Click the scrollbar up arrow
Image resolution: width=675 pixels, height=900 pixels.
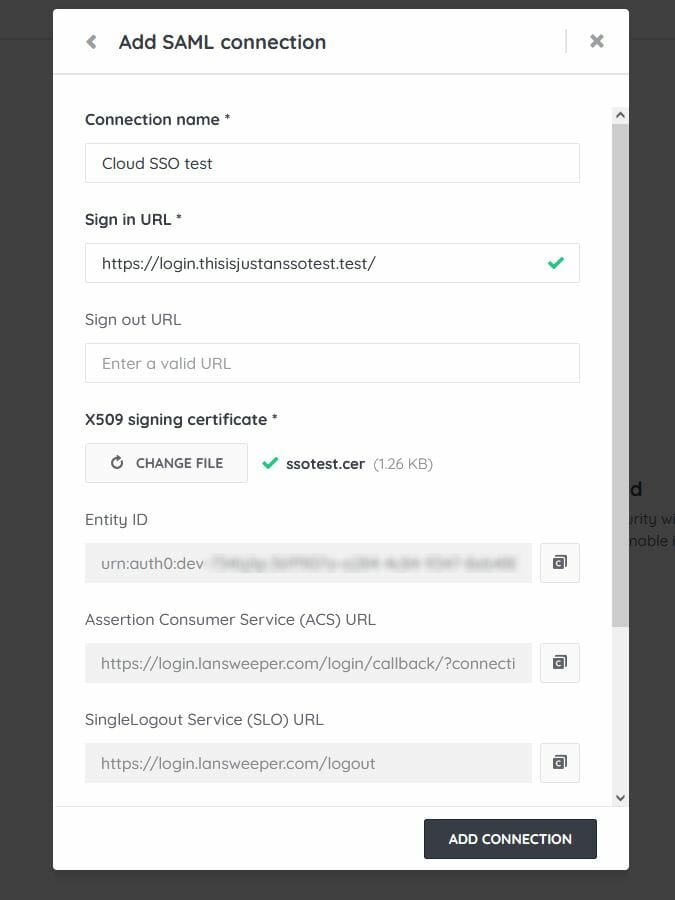[x=620, y=116]
